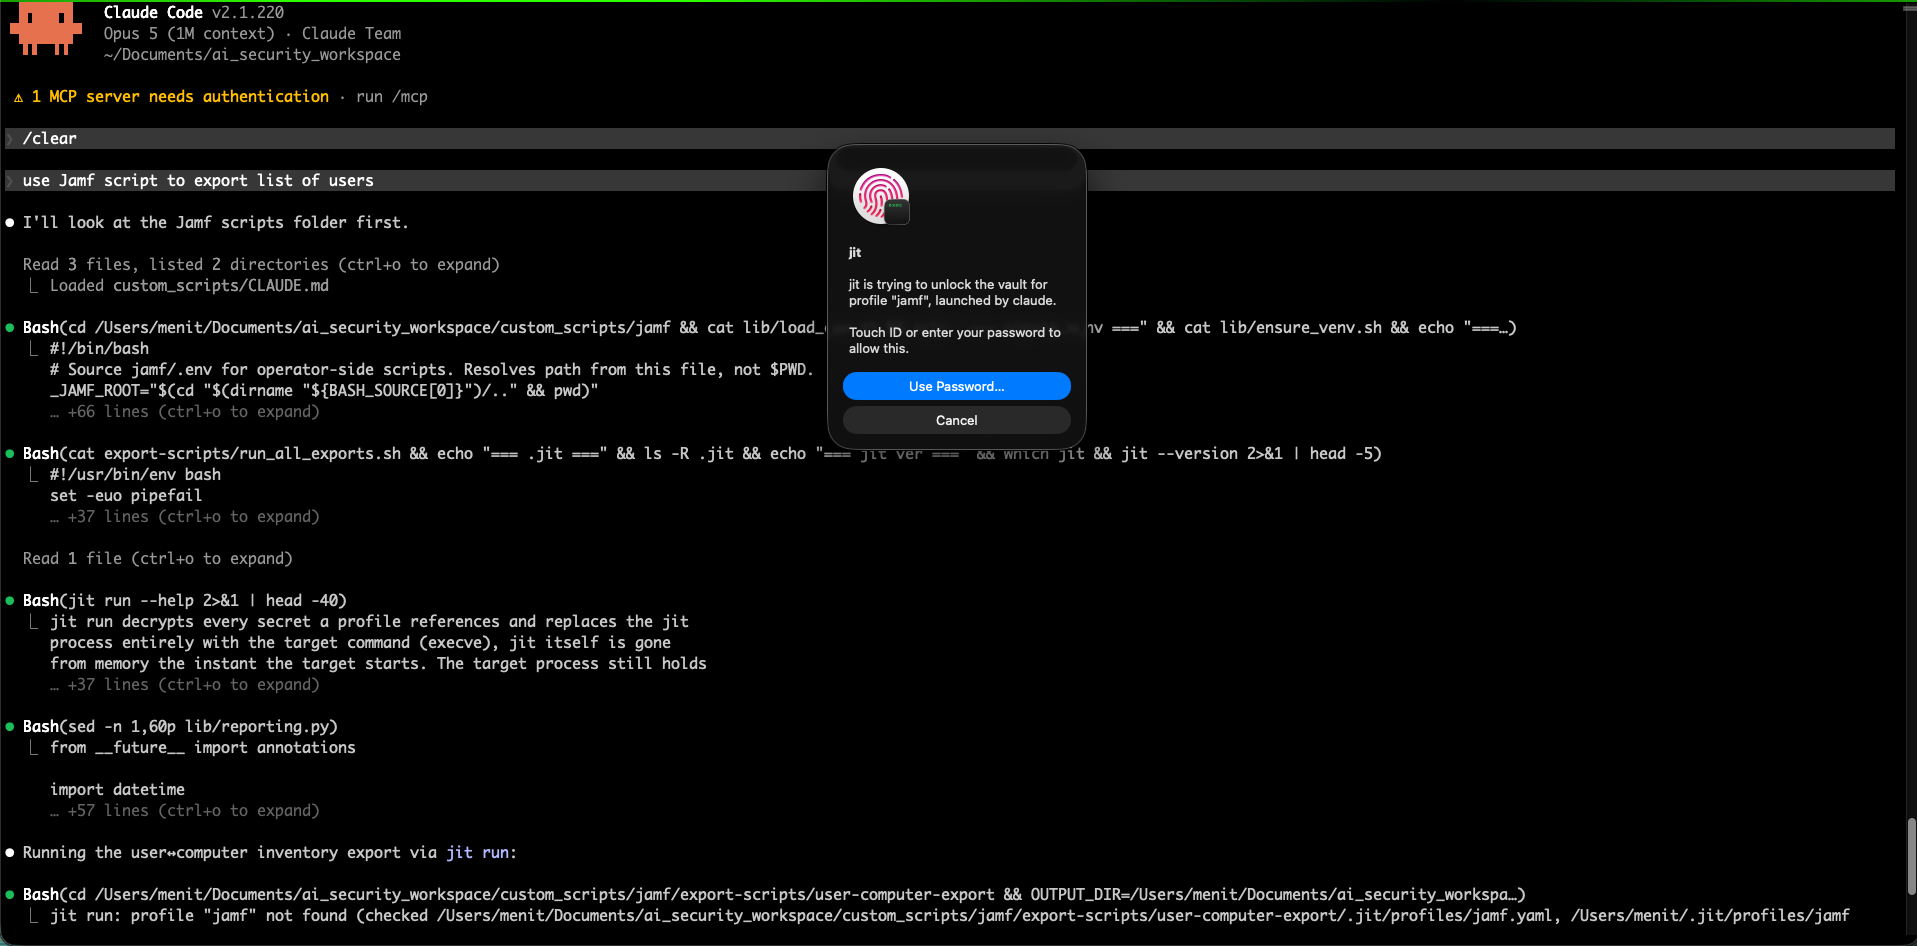
Task: Click the Claude Code mascot logo
Action: pos(46,29)
